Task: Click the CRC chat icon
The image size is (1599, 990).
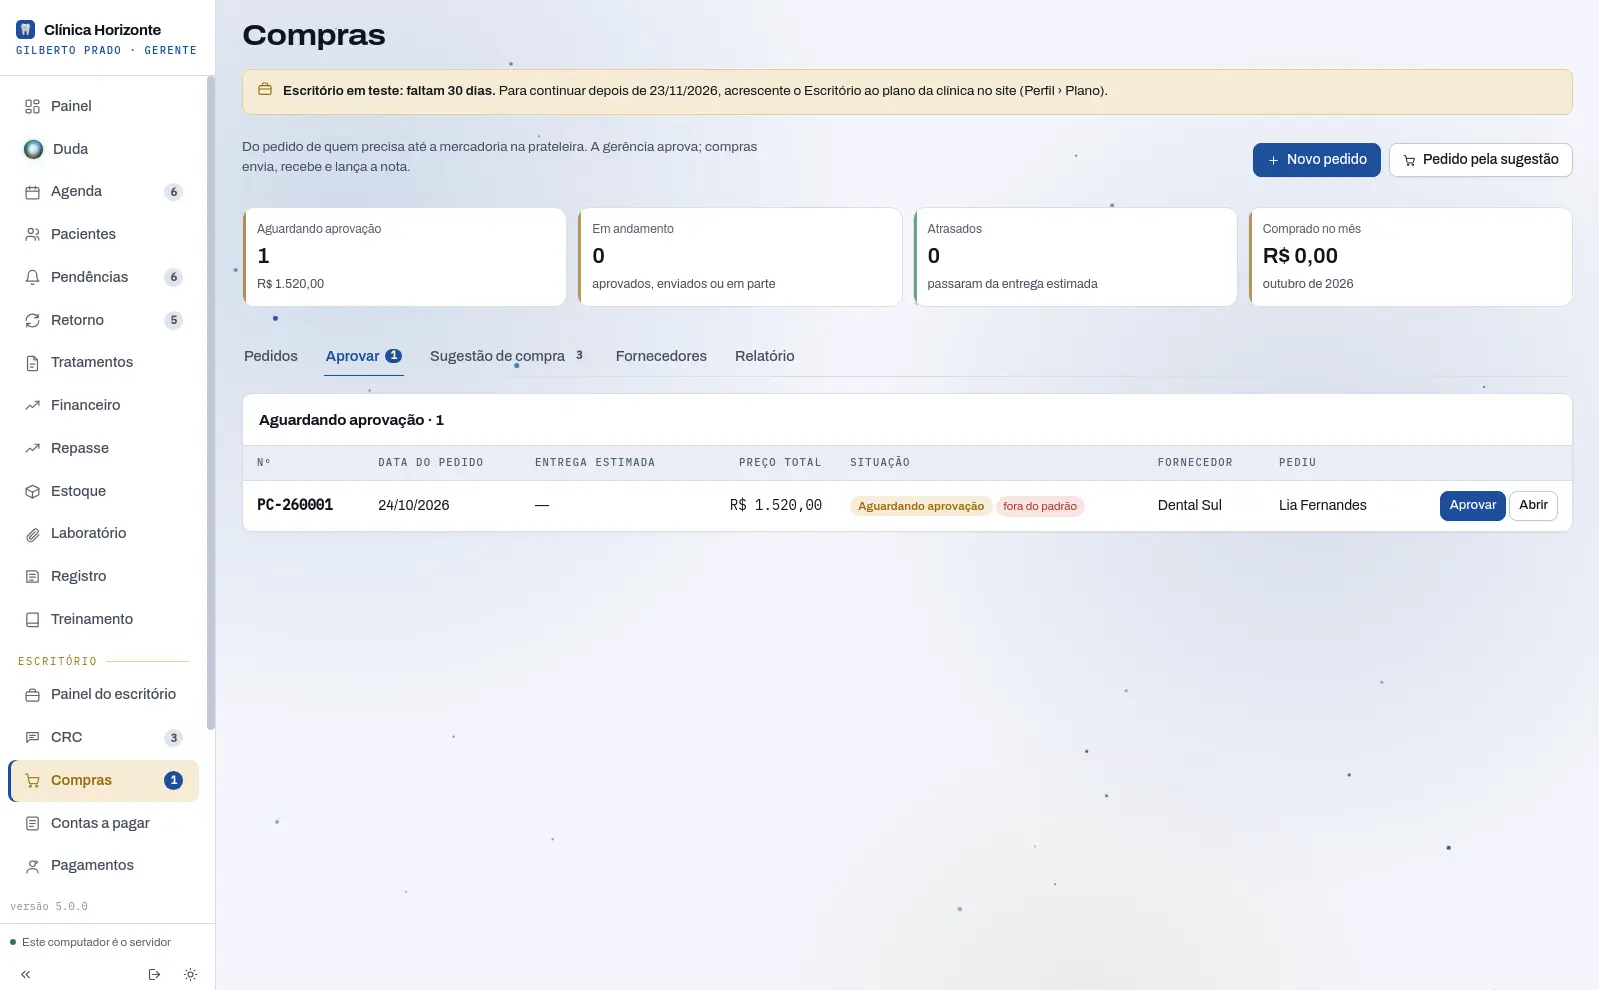Action: pos(32,737)
